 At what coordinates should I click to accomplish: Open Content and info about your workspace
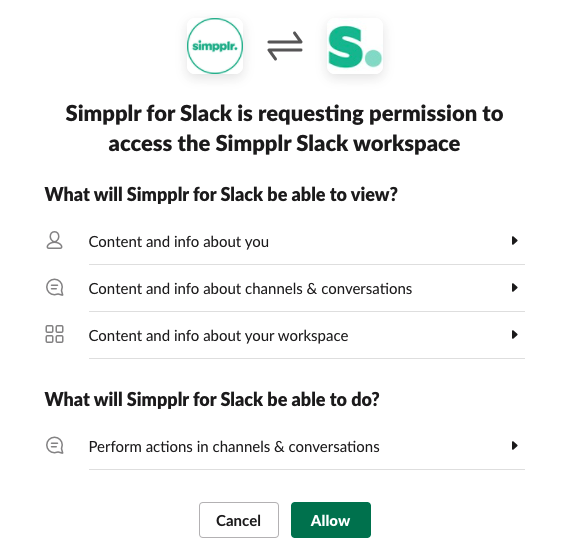coord(307,335)
